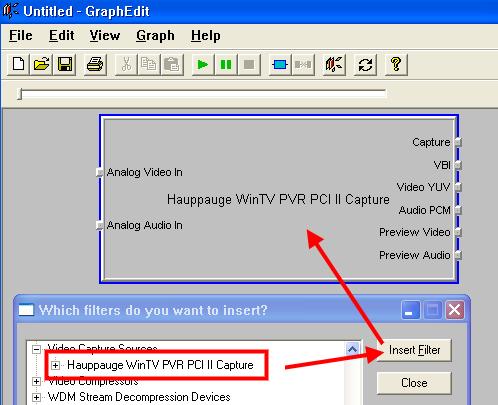Viewport: 498px width, 405px height.
Task: Save the graph using floppy icon
Action: tap(65, 64)
